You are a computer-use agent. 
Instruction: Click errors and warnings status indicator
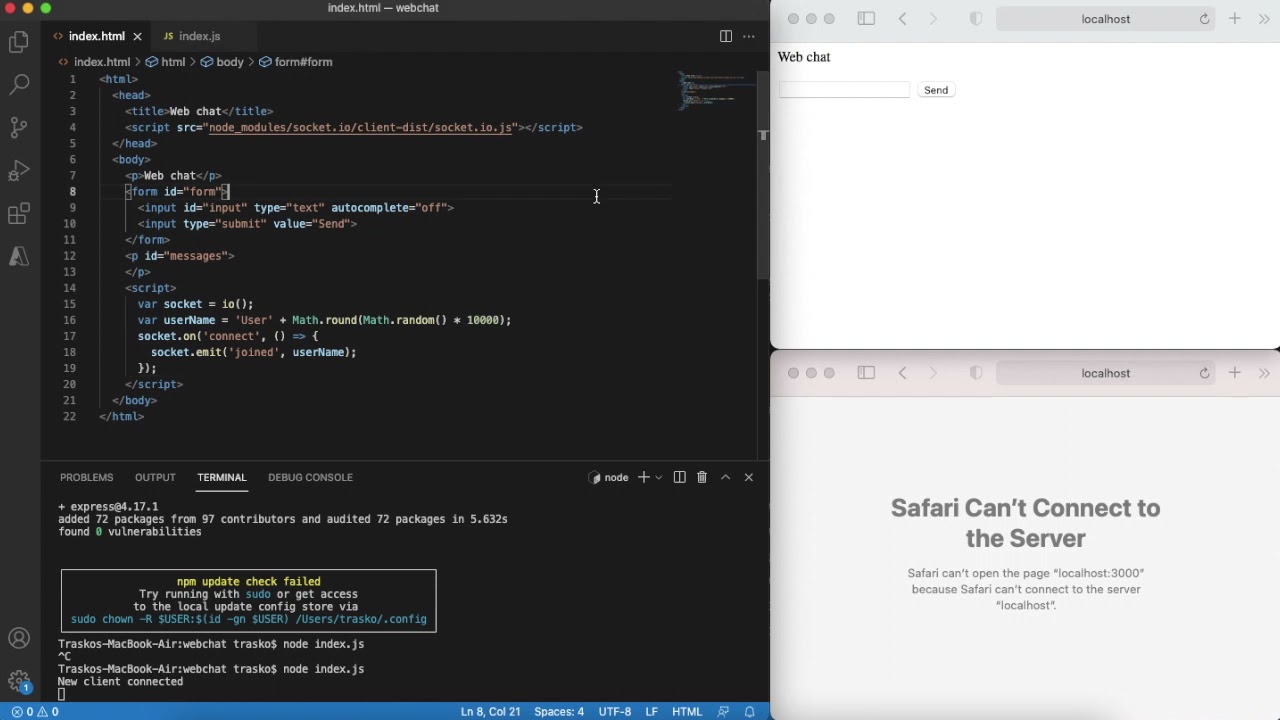point(35,712)
